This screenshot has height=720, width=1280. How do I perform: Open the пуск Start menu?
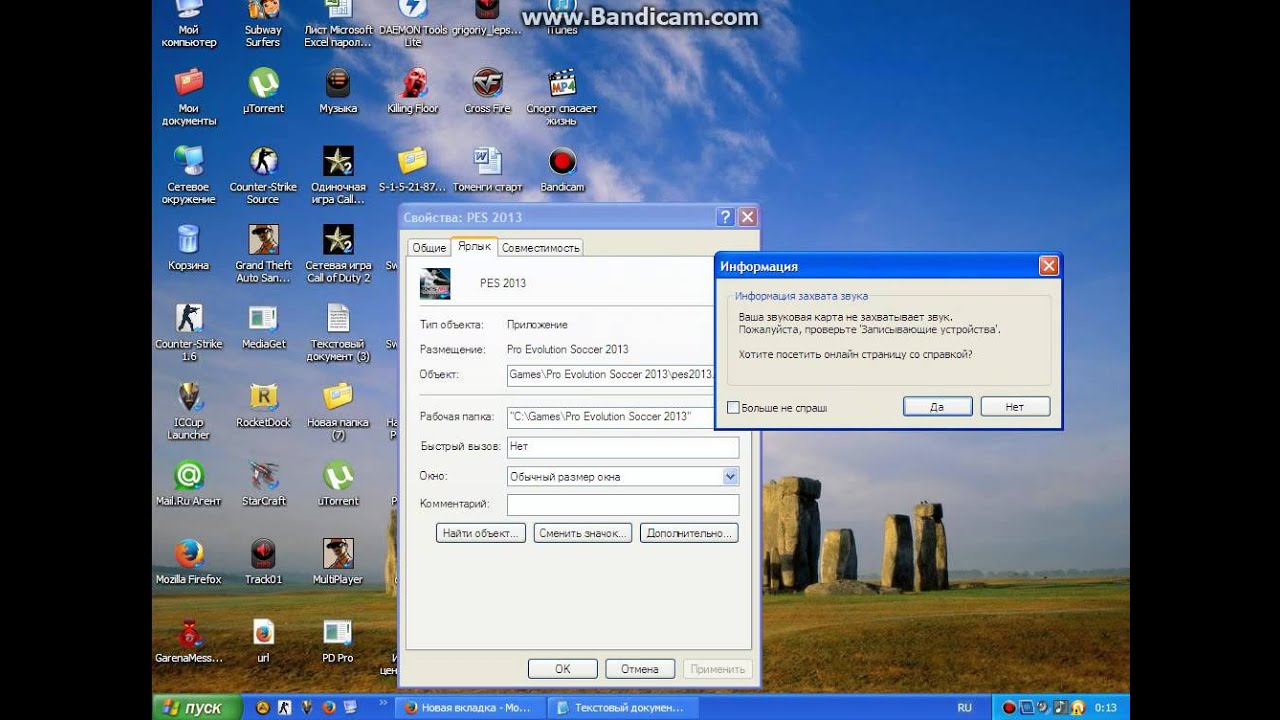[x=197, y=707]
